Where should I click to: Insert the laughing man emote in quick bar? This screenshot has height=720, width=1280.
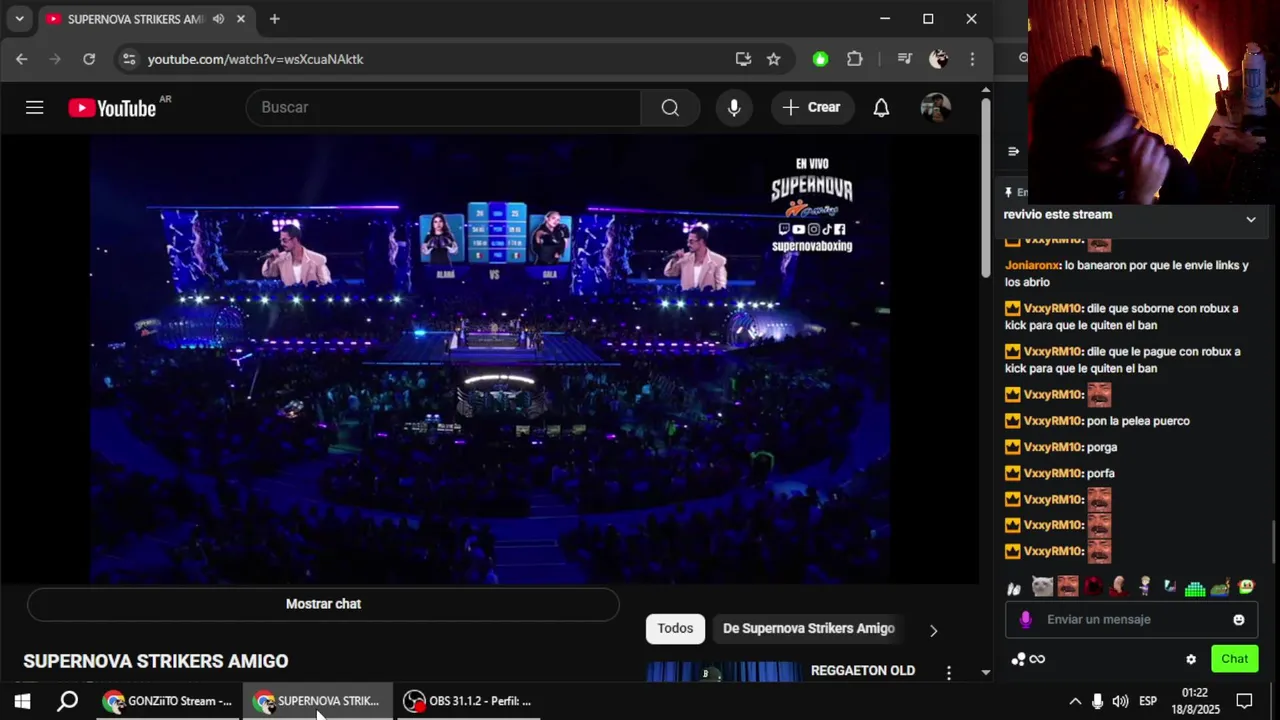(x=1068, y=587)
